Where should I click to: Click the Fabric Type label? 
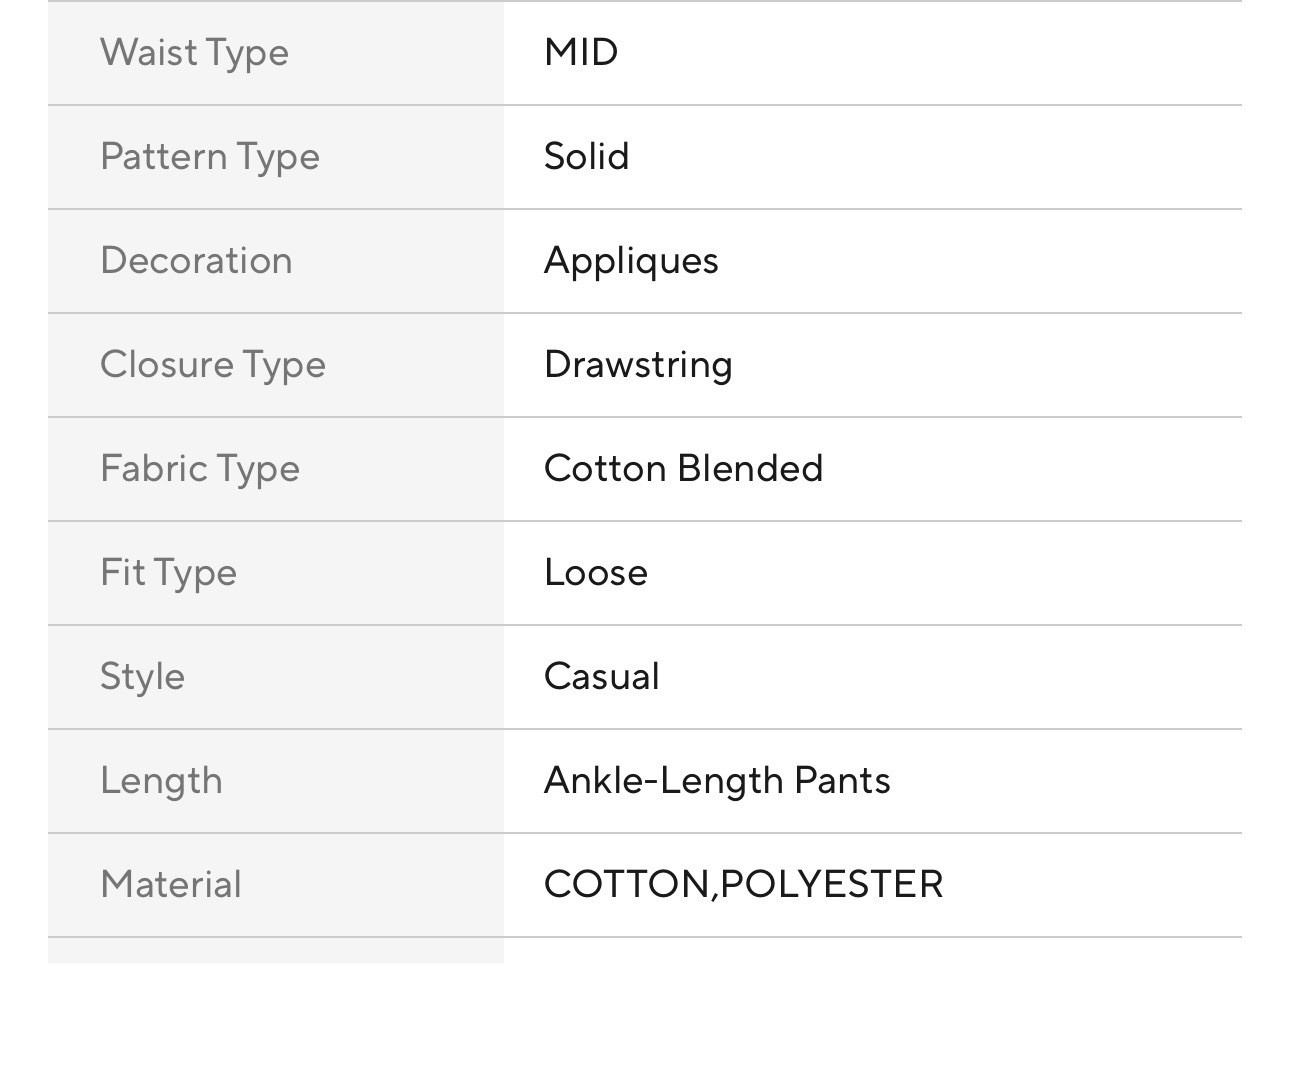[x=200, y=468]
